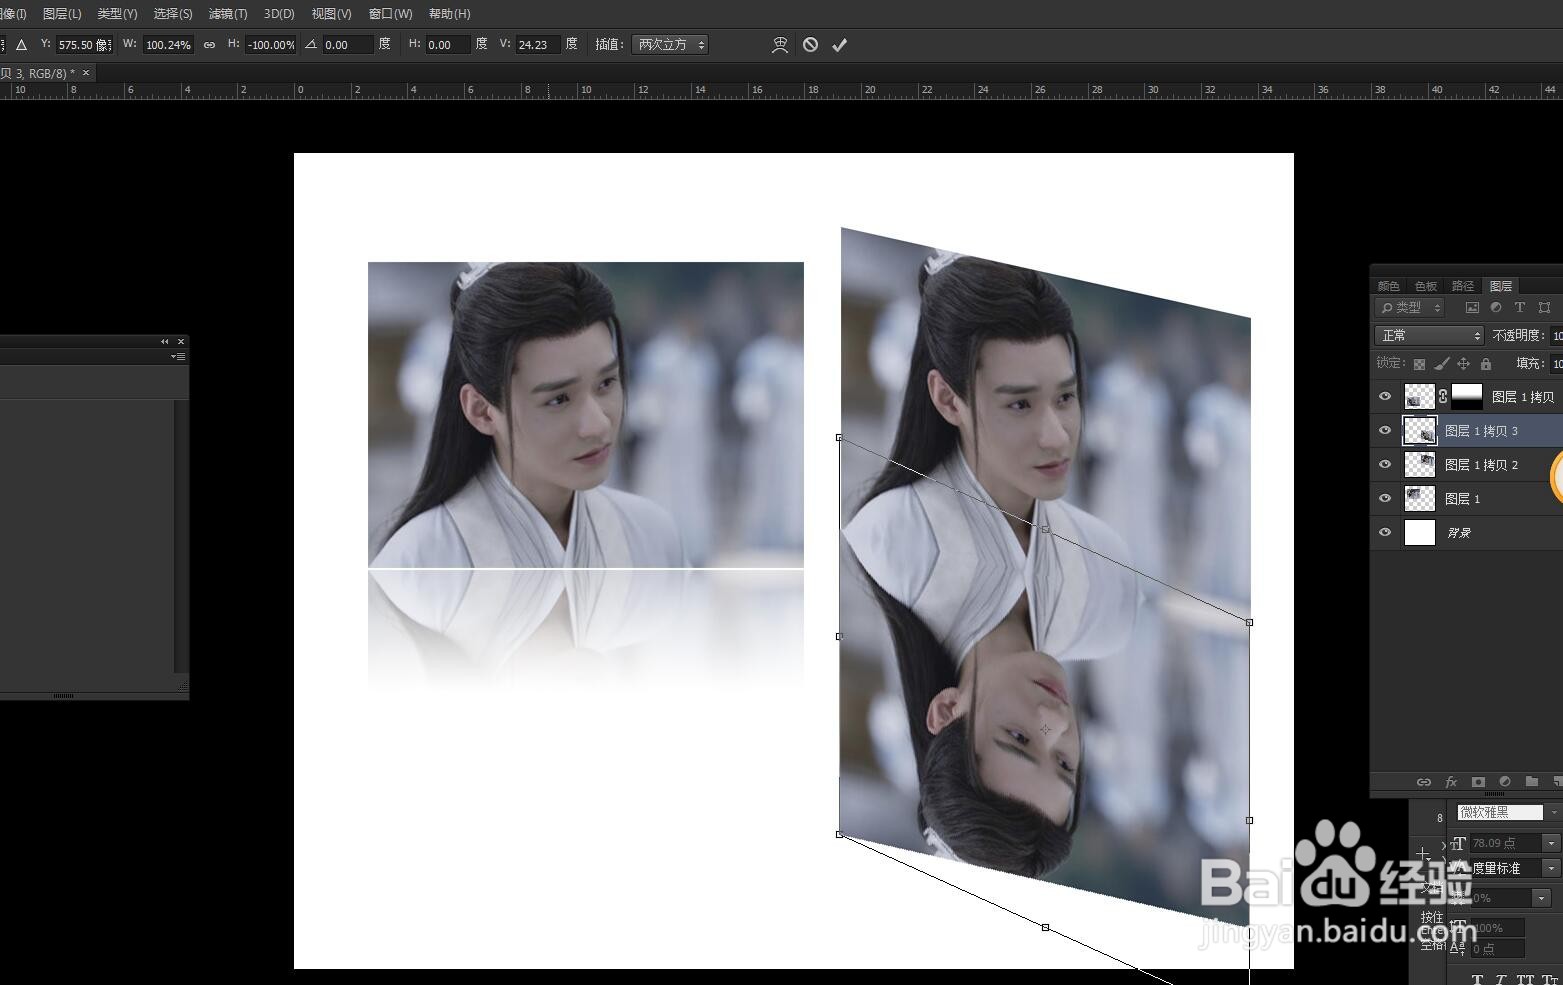Open the 滤镜(T) menu
Screen dimensions: 1563x985
(228, 14)
